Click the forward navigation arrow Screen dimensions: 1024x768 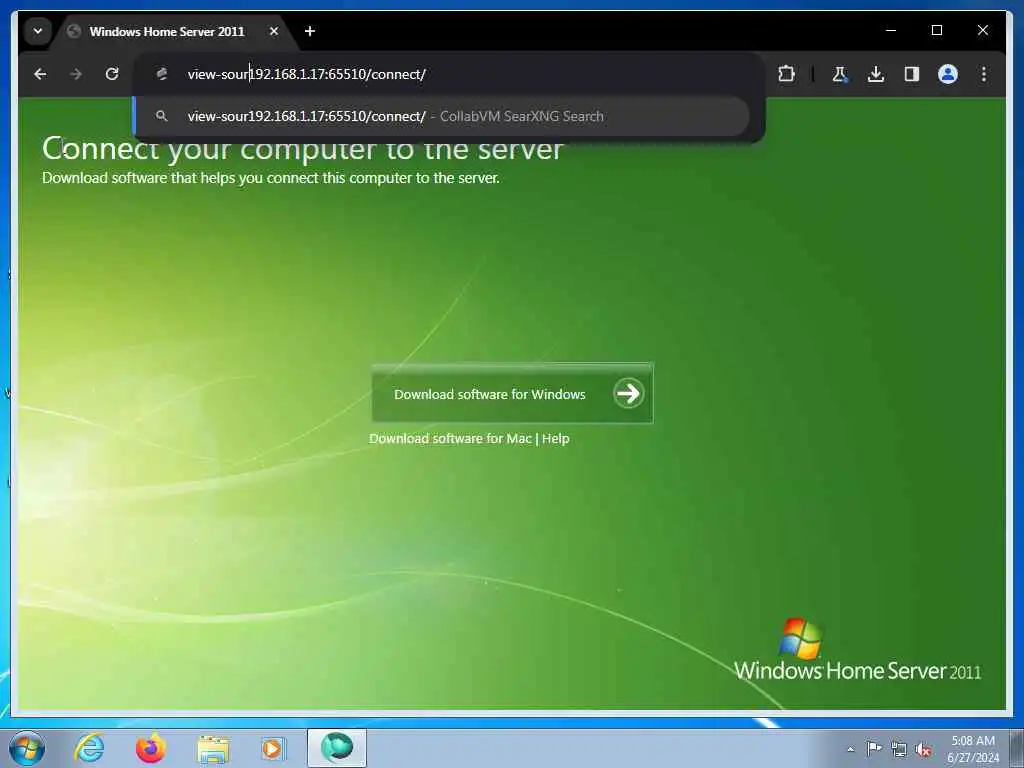tap(76, 74)
